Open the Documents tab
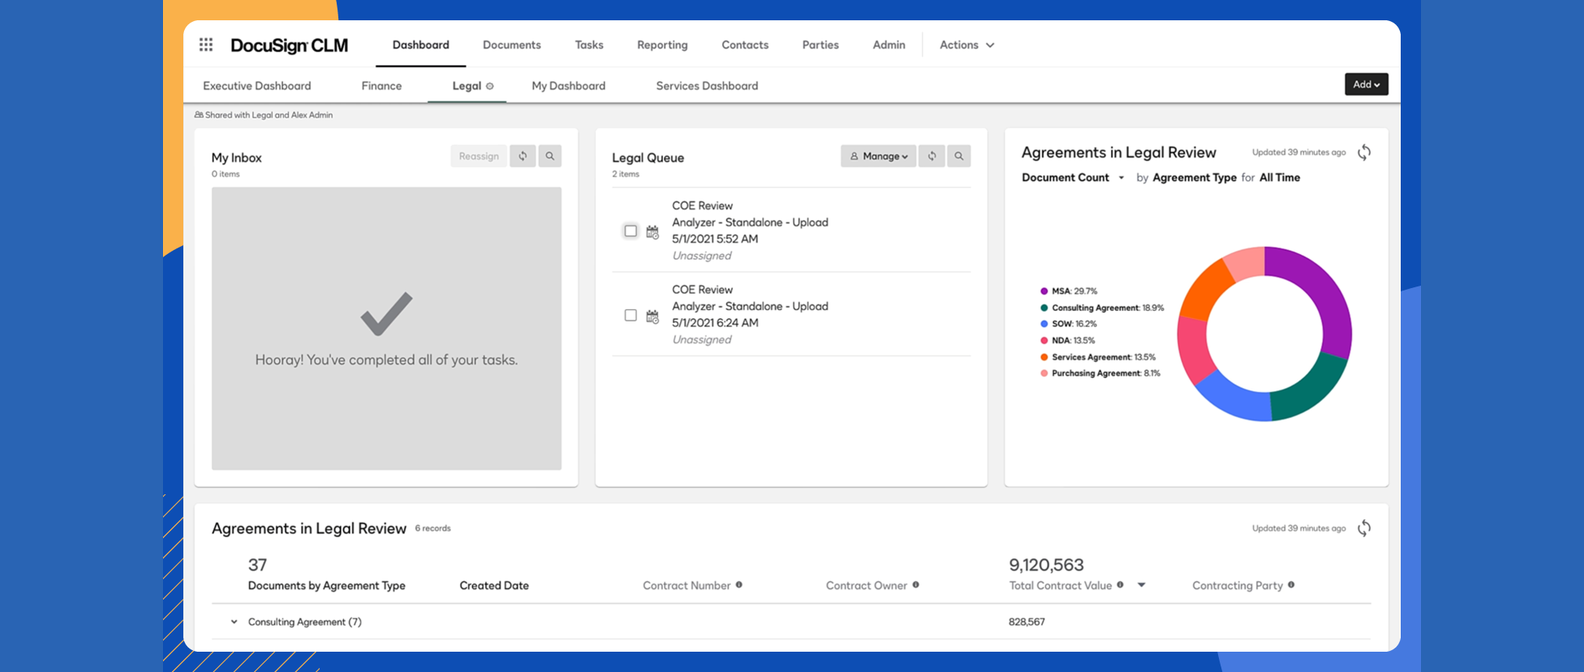 [x=512, y=45]
